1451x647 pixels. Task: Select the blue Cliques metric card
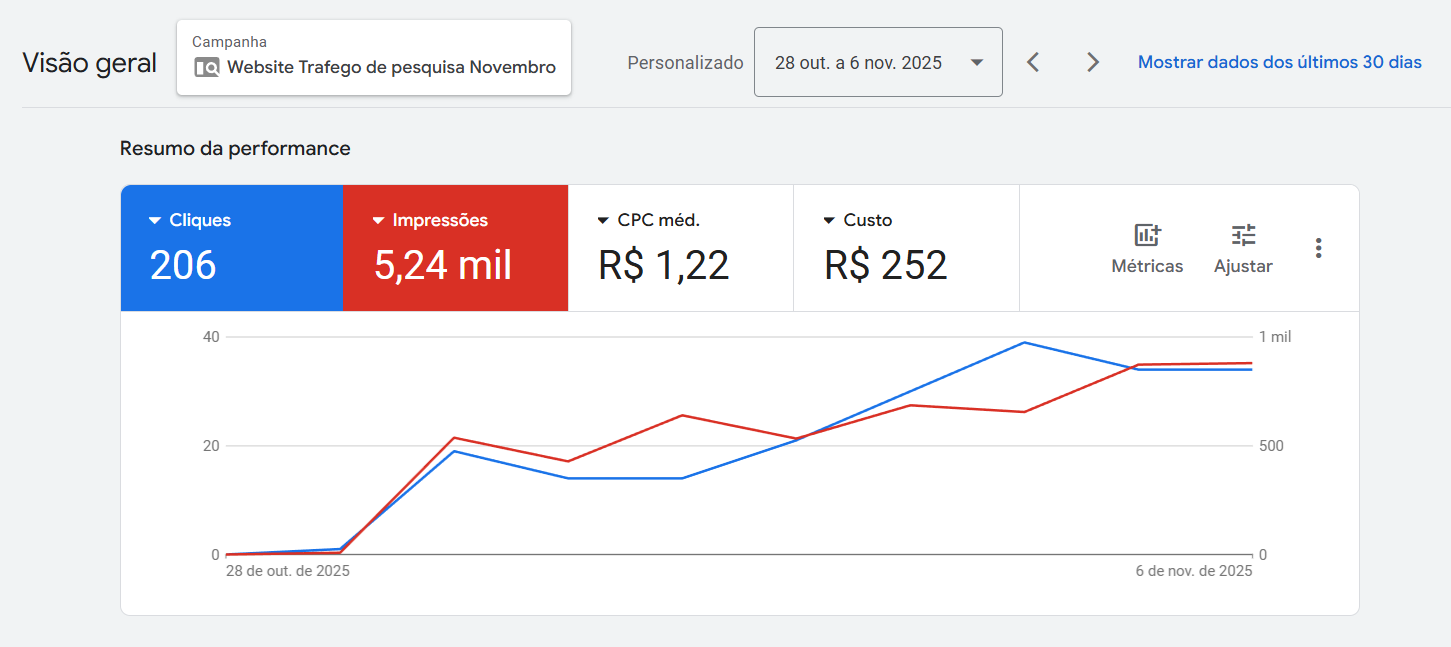click(x=232, y=248)
